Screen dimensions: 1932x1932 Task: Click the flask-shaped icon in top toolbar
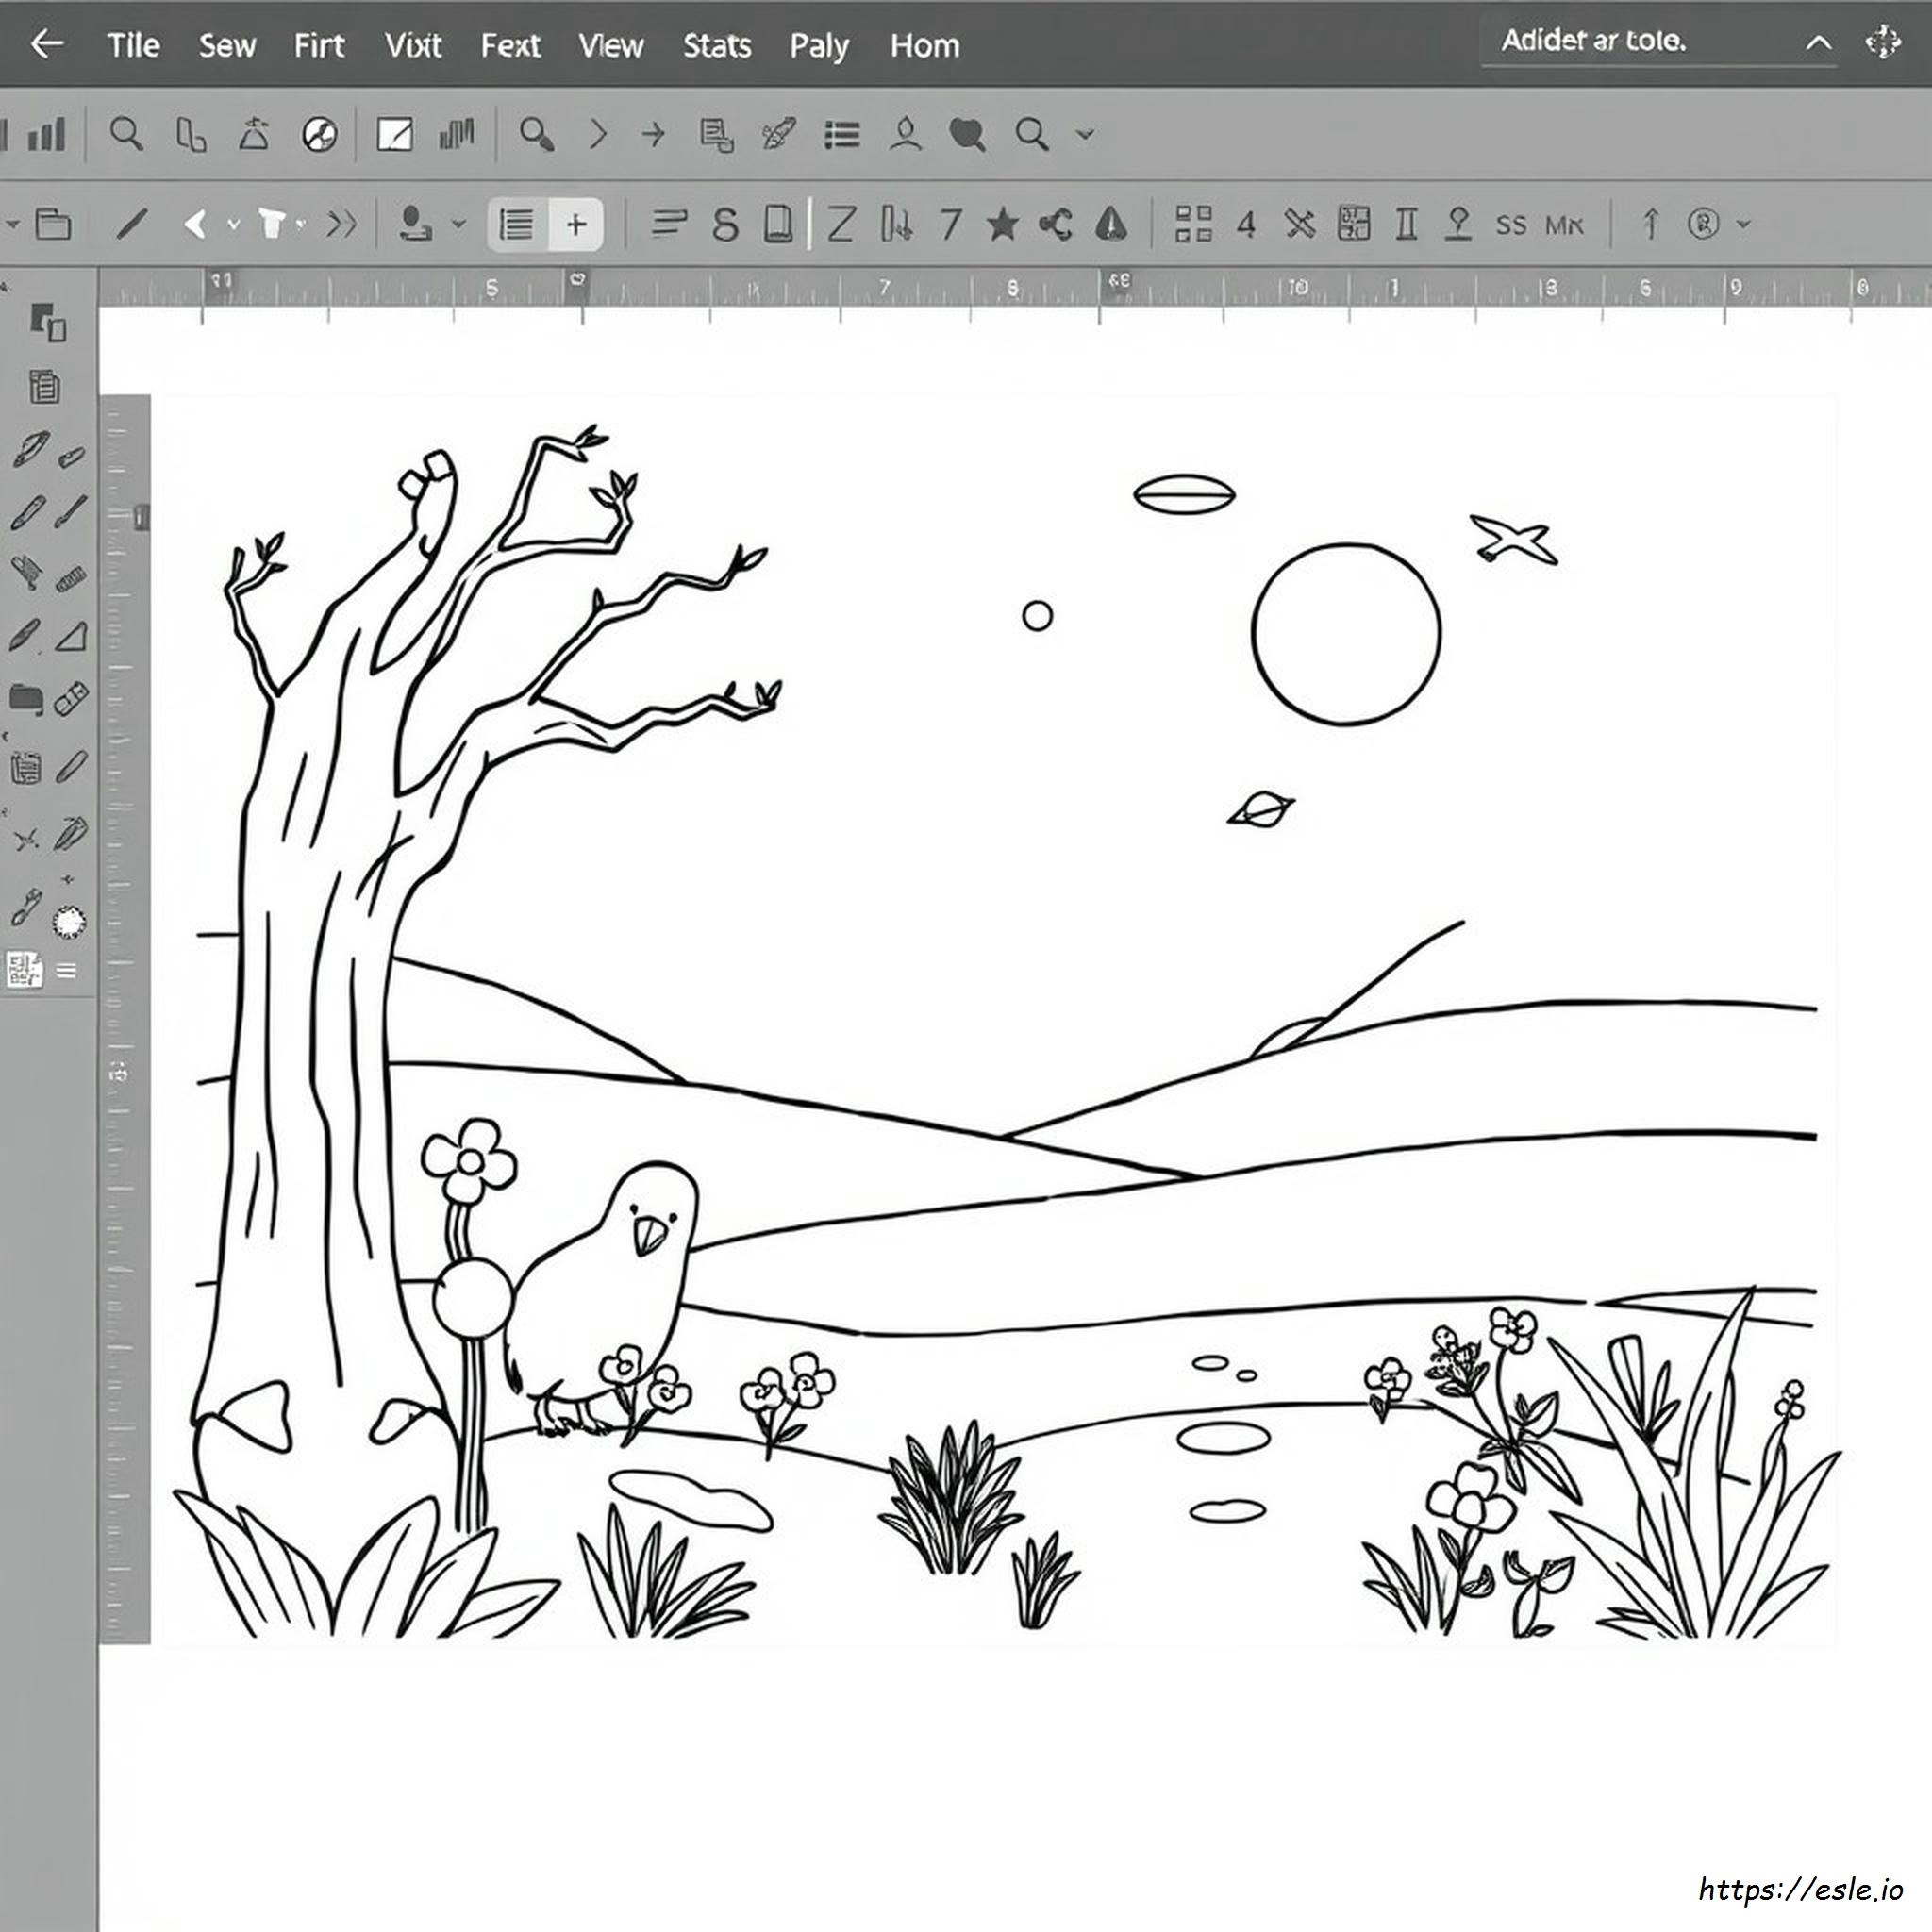click(254, 134)
